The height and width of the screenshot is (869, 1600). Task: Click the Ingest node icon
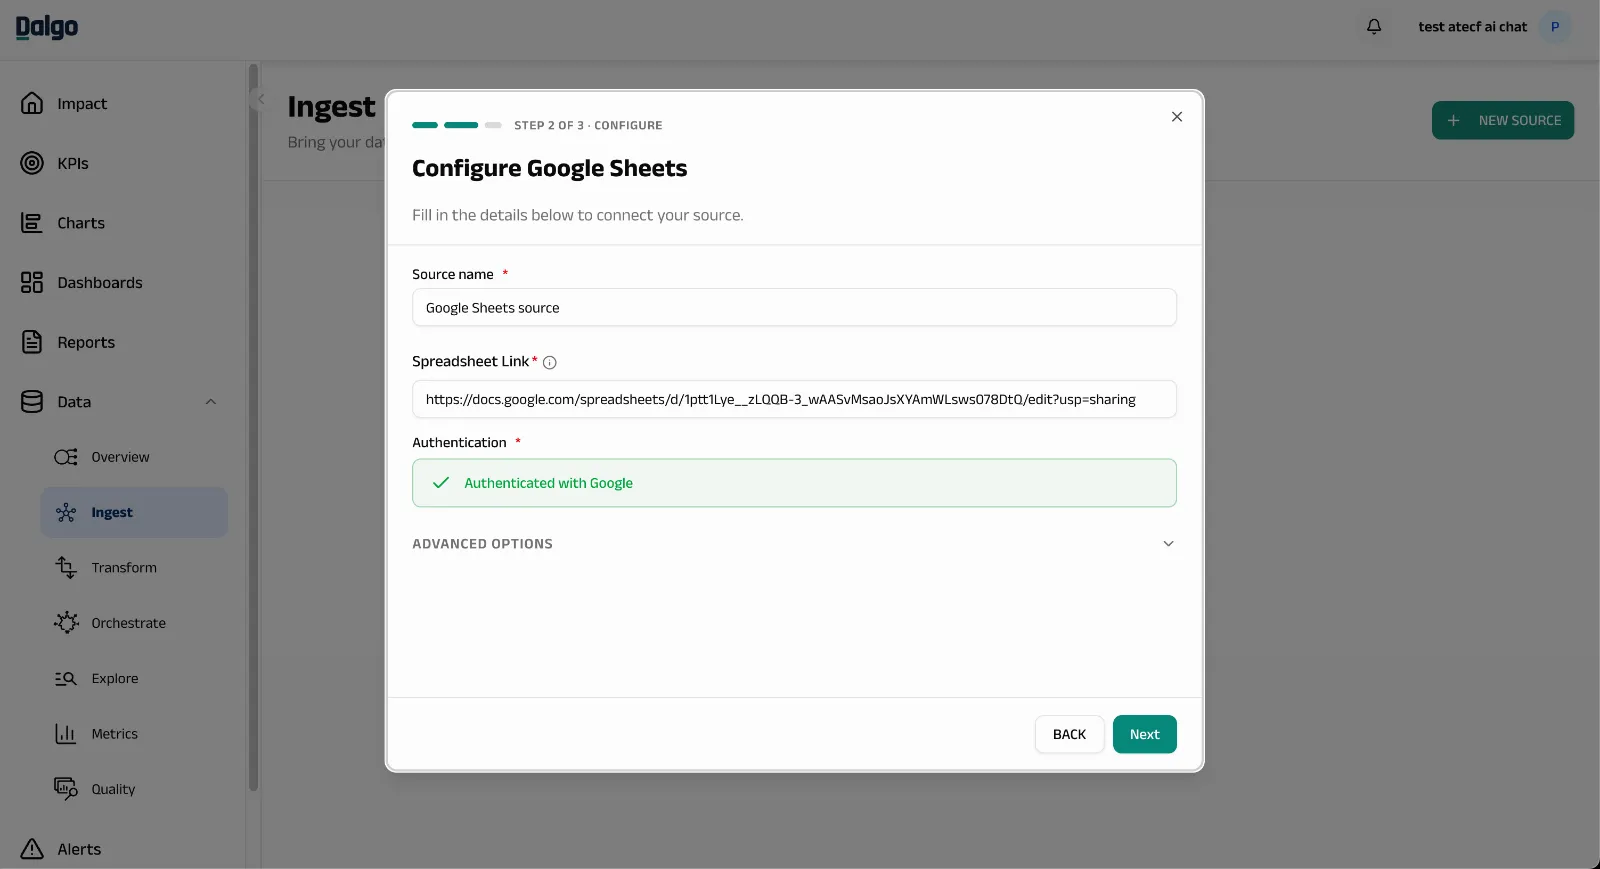coord(66,512)
